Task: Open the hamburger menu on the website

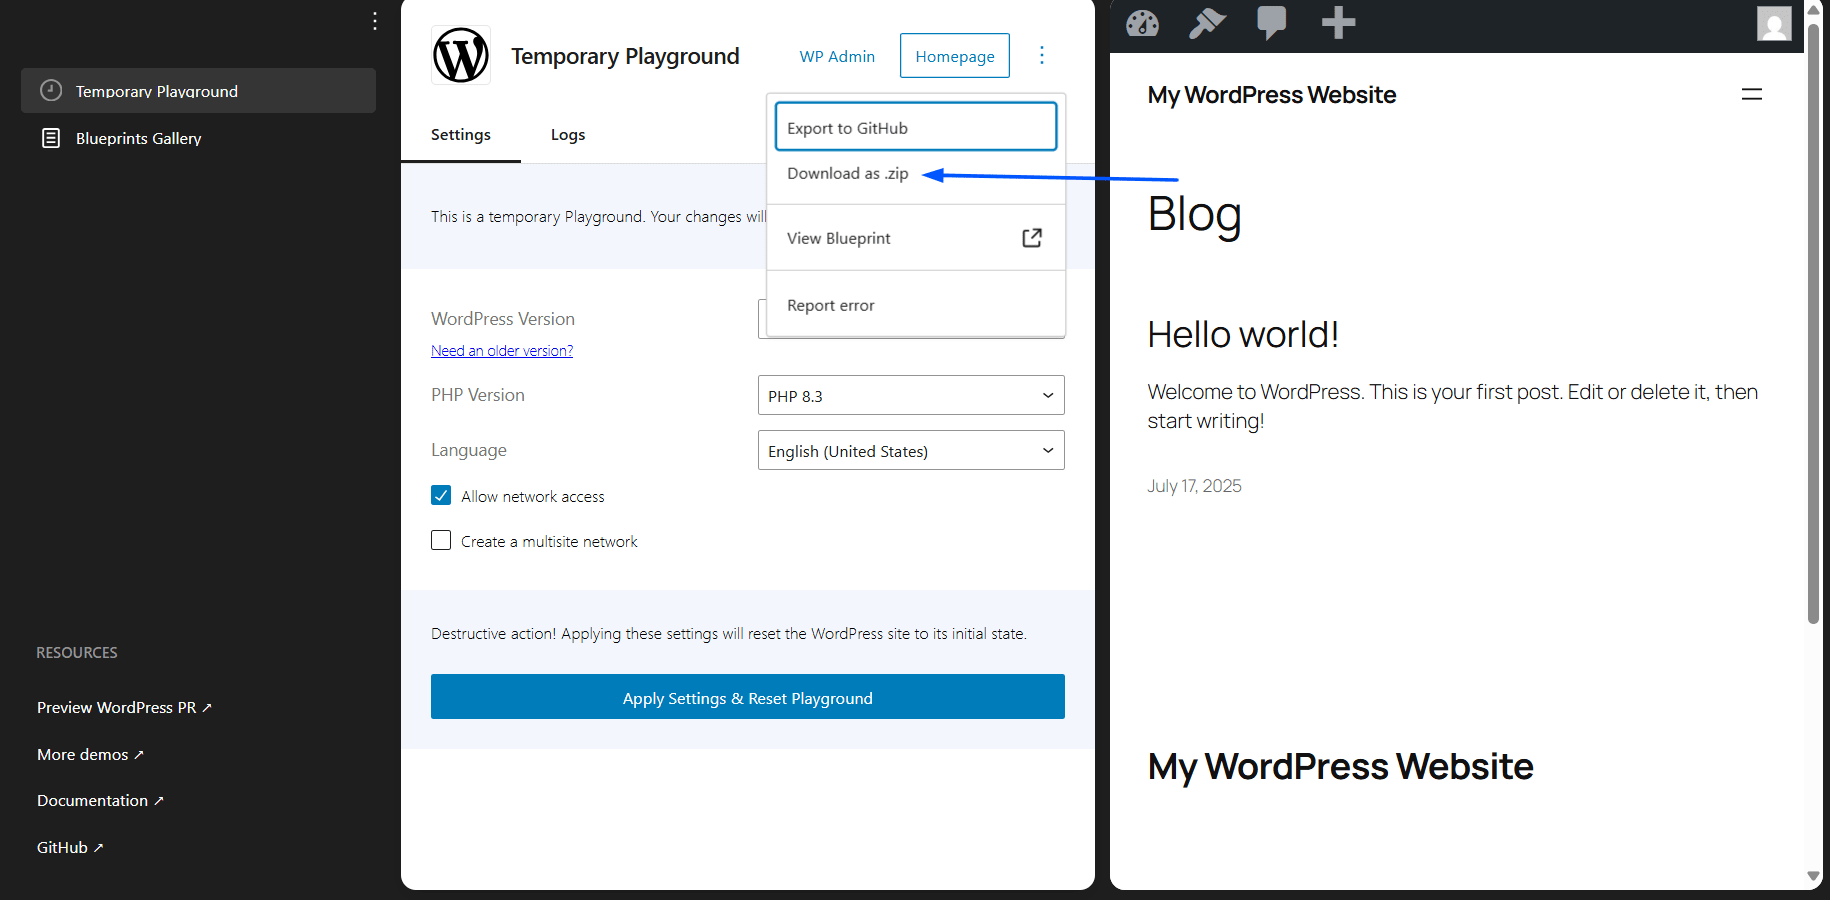Action: pyautogui.click(x=1752, y=94)
